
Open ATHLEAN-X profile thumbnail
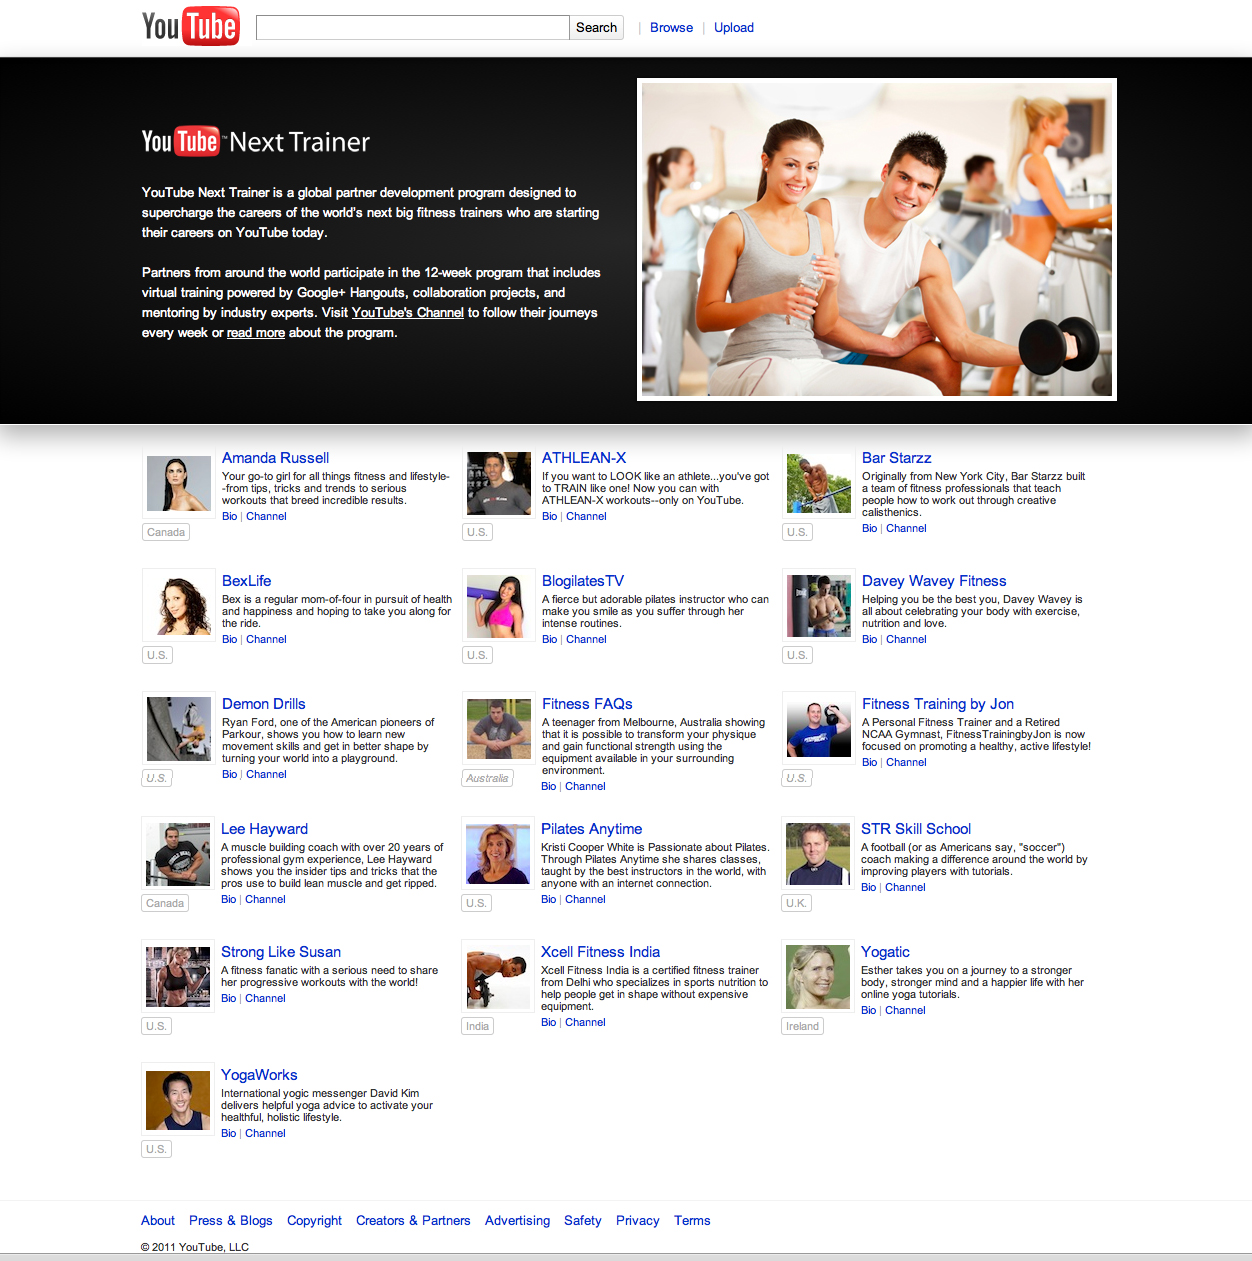click(x=499, y=484)
